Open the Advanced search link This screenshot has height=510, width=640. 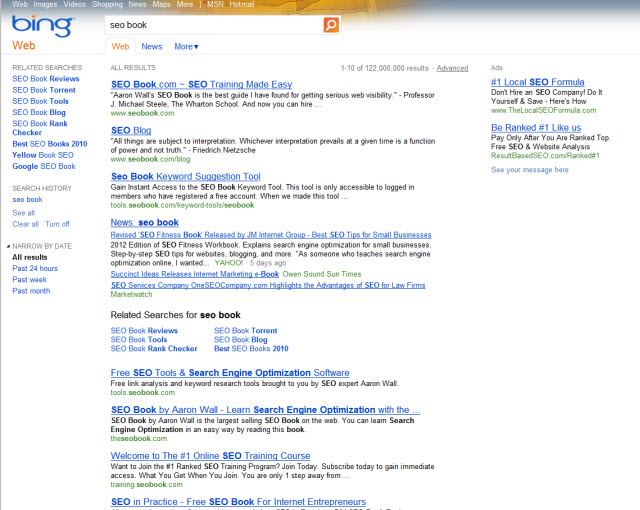[x=452, y=68]
